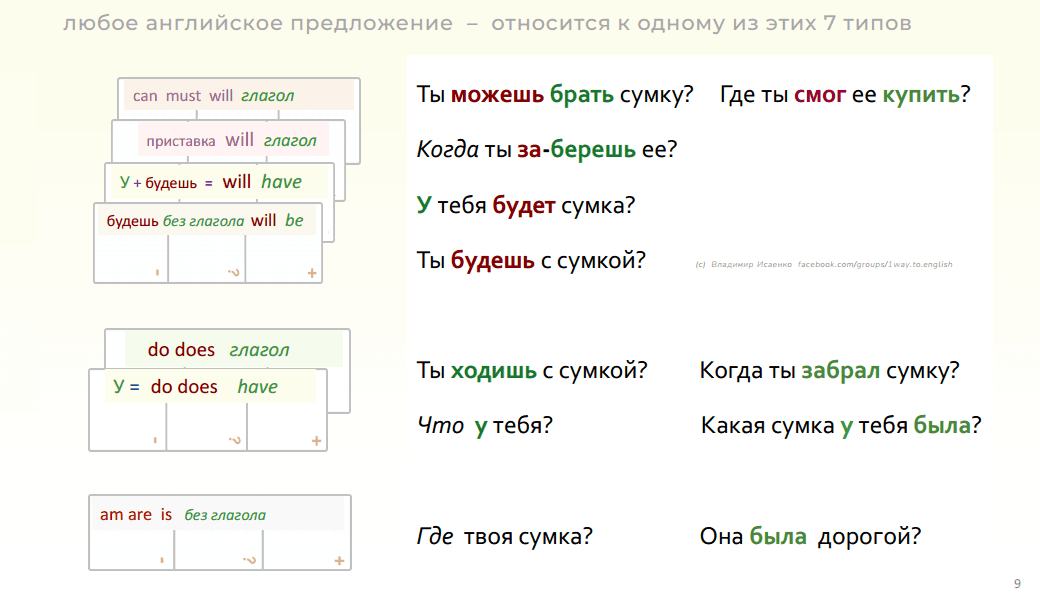Screen dimensions: 1040x600
Task: Select the "У + будешь = will have" card
Action: coord(210,182)
